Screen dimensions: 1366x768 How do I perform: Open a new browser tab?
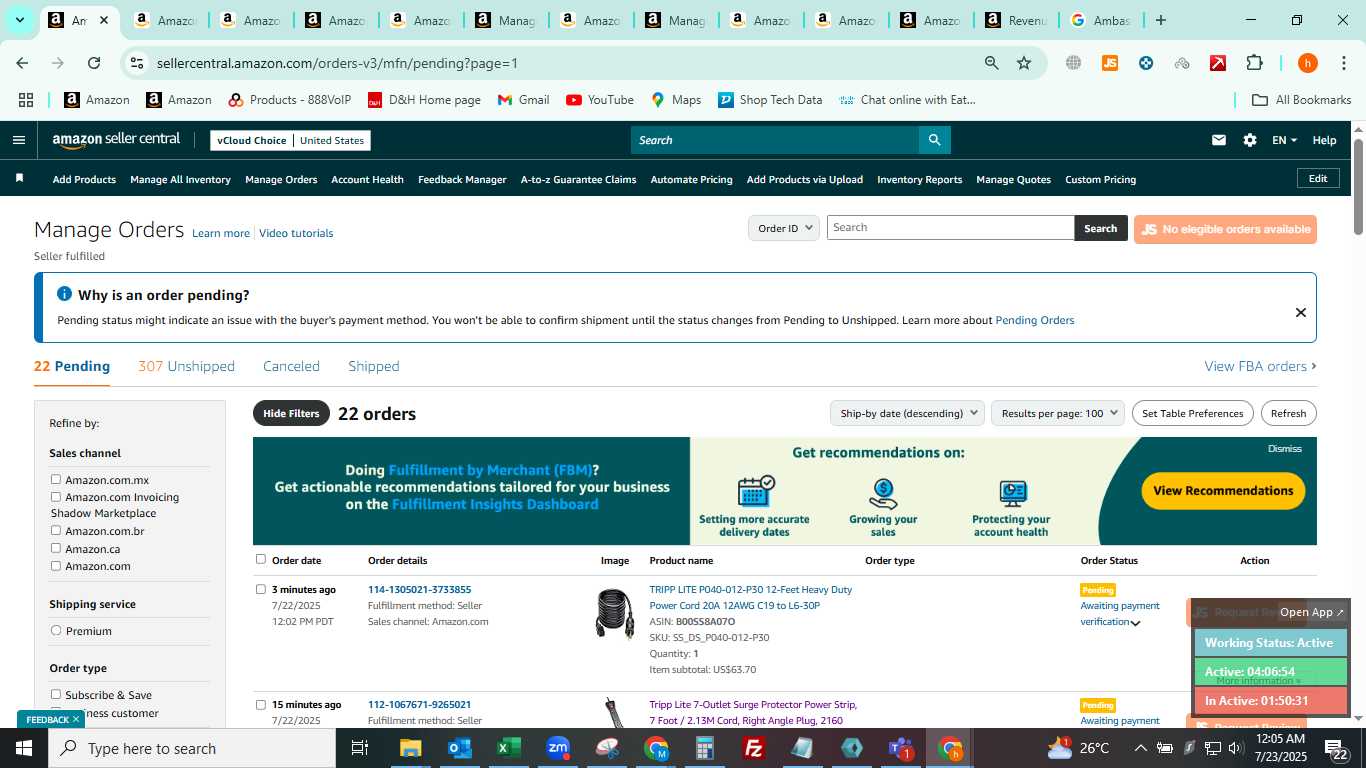[1160, 20]
